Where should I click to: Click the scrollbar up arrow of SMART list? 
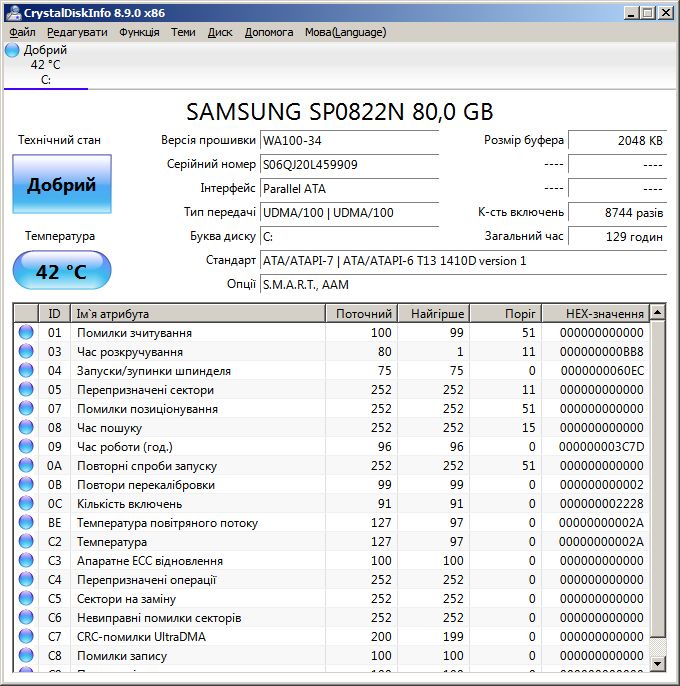657,312
